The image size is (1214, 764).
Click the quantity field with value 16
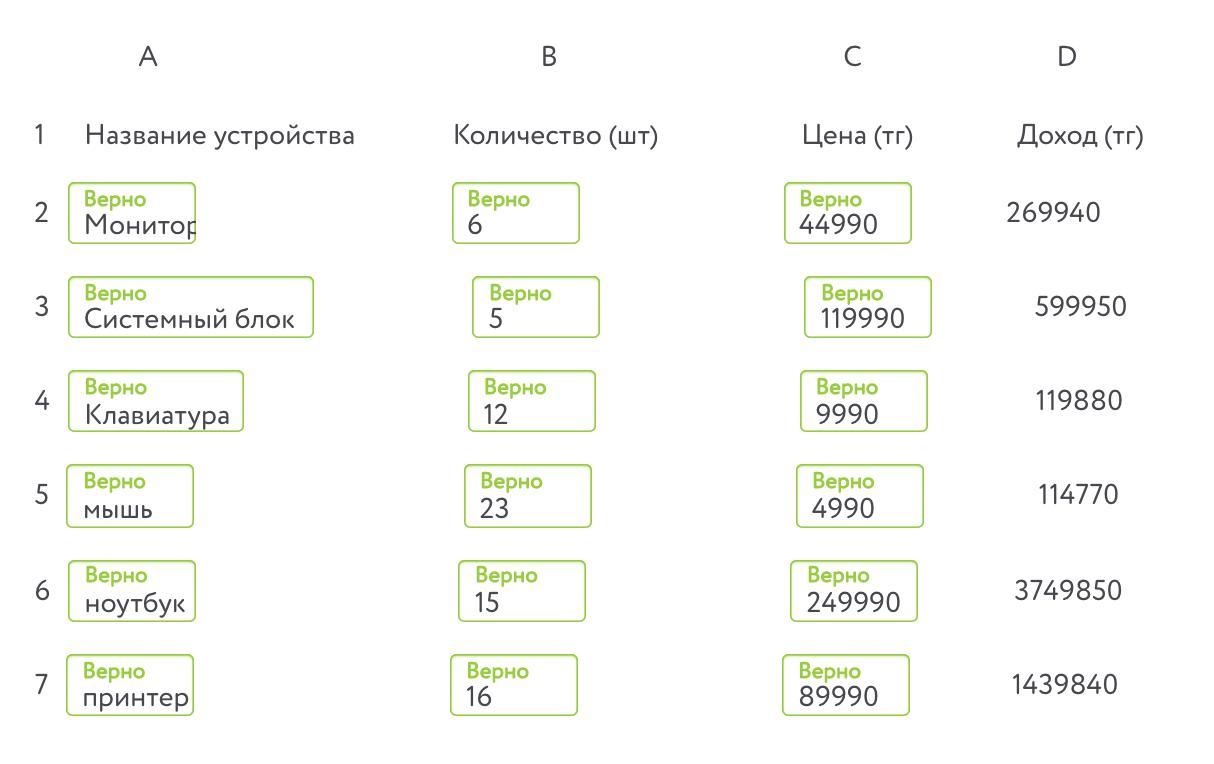tap(514, 685)
